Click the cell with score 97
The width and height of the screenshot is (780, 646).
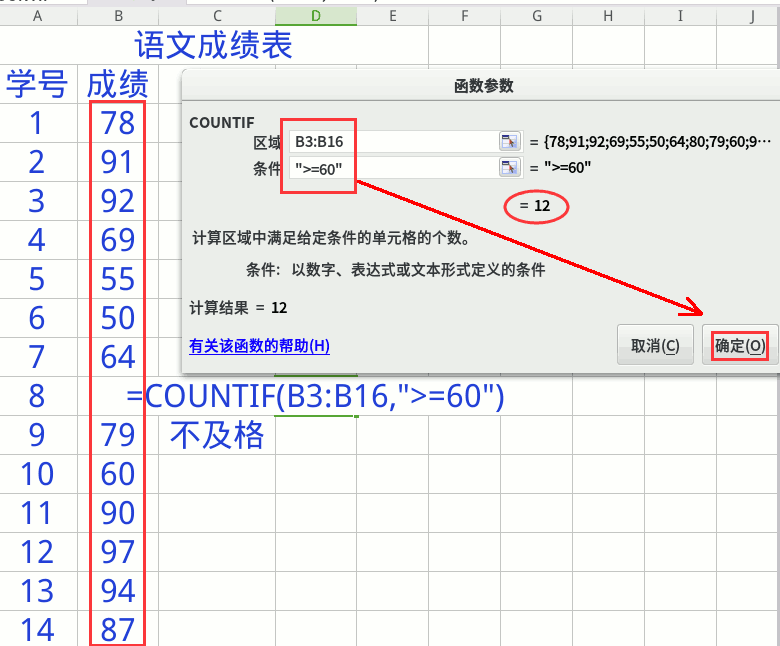[x=118, y=552]
